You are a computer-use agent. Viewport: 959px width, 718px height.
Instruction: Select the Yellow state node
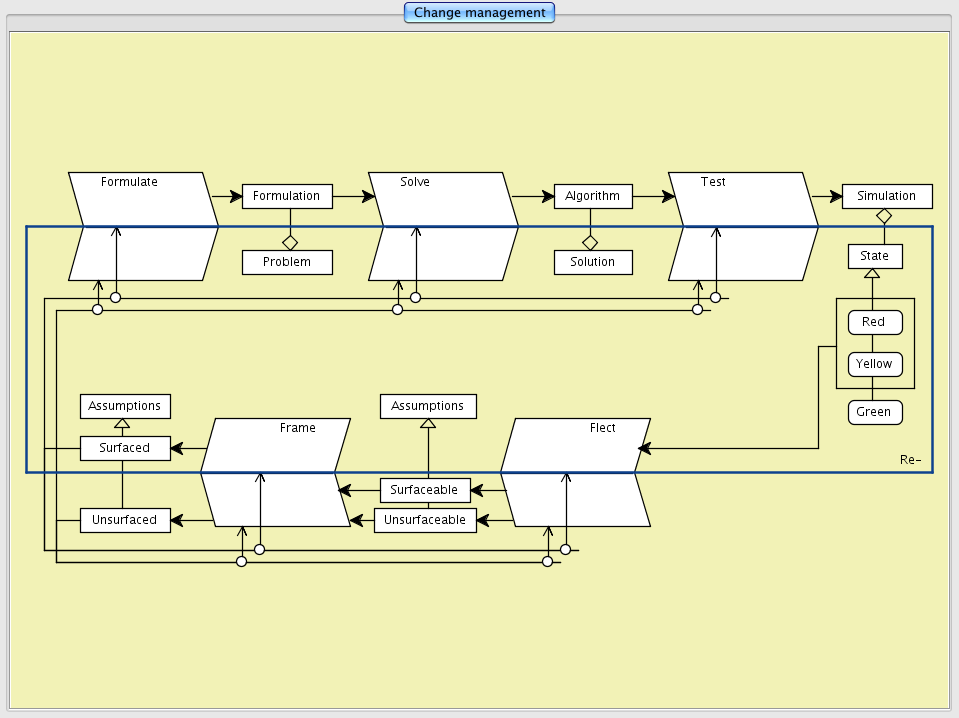(x=874, y=364)
